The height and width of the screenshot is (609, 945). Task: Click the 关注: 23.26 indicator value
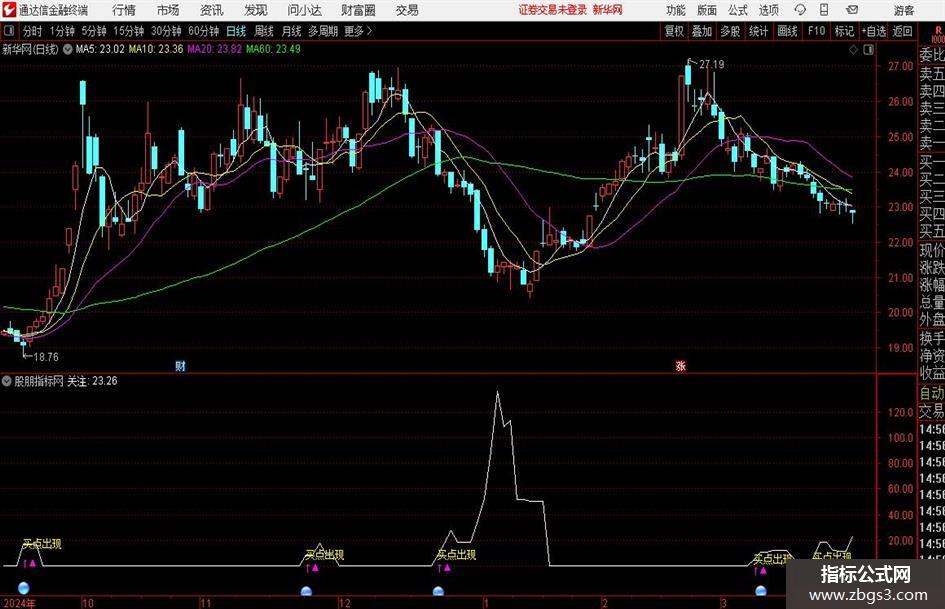pyautogui.click(x=92, y=381)
